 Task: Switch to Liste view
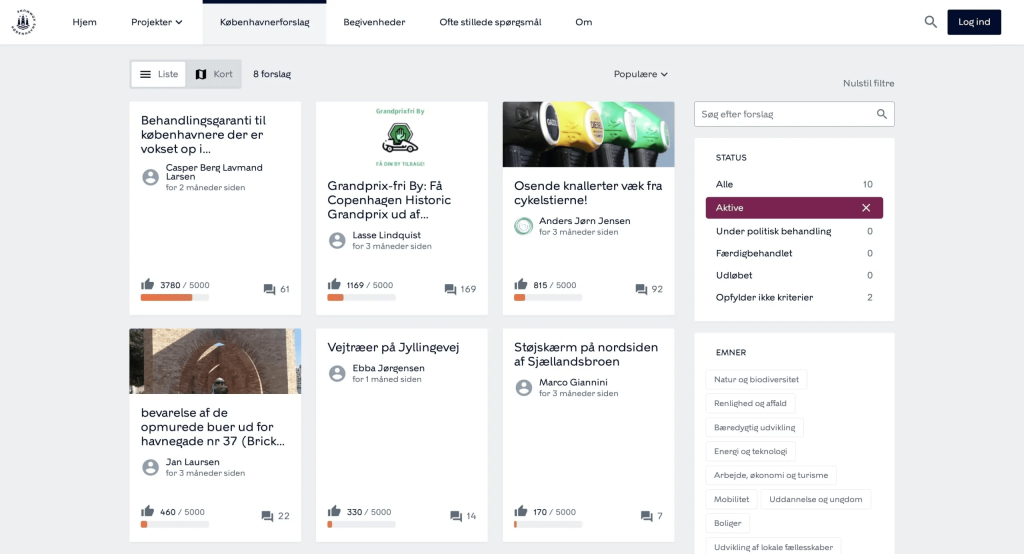pos(159,74)
